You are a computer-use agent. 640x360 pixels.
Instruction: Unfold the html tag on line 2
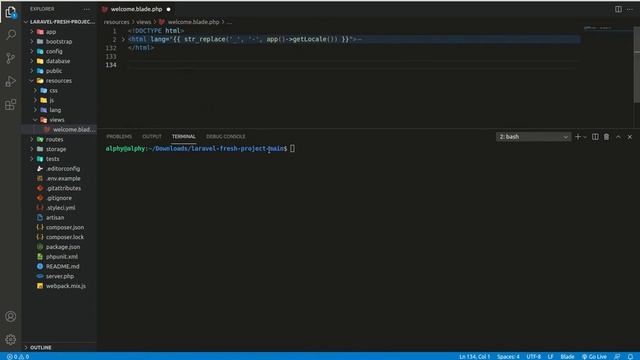coord(123,39)
